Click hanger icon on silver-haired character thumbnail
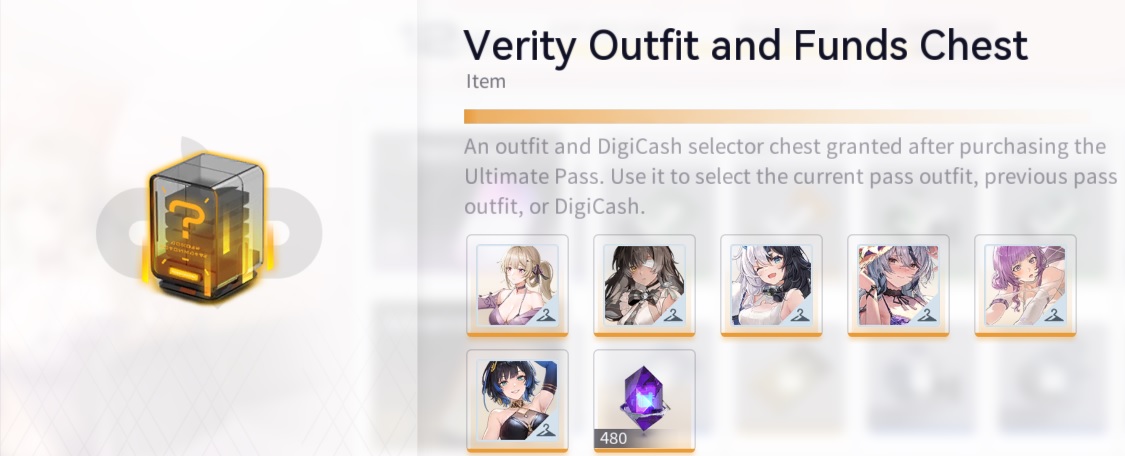This screenshot has width=1125, height=456. tap(927, 315)
